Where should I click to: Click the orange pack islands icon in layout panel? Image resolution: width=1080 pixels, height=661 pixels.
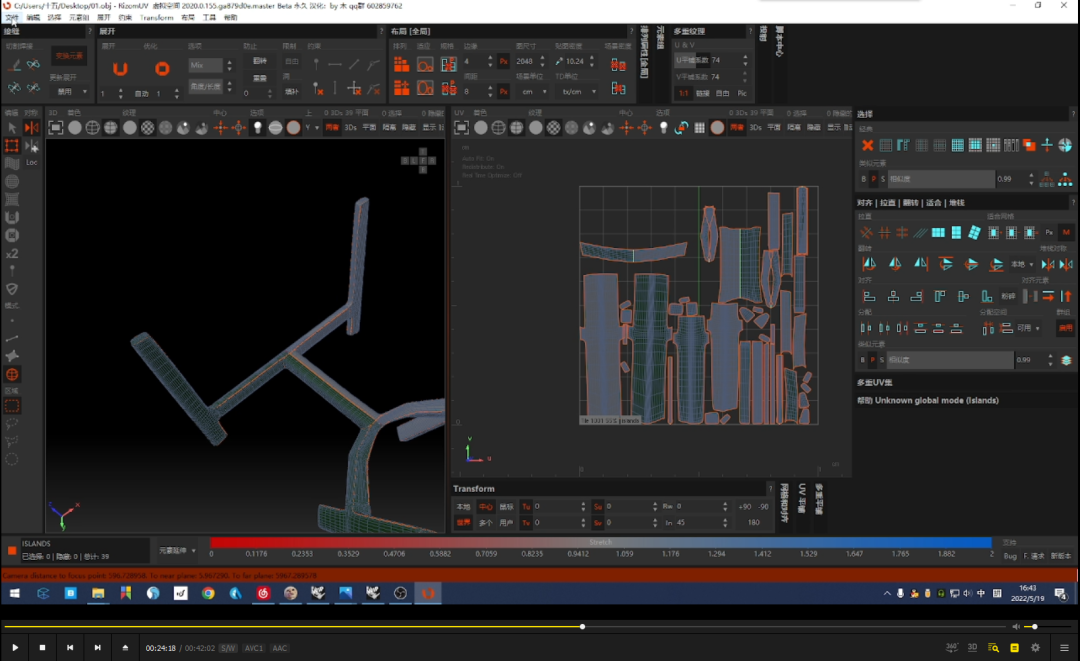tap(401, 65)
